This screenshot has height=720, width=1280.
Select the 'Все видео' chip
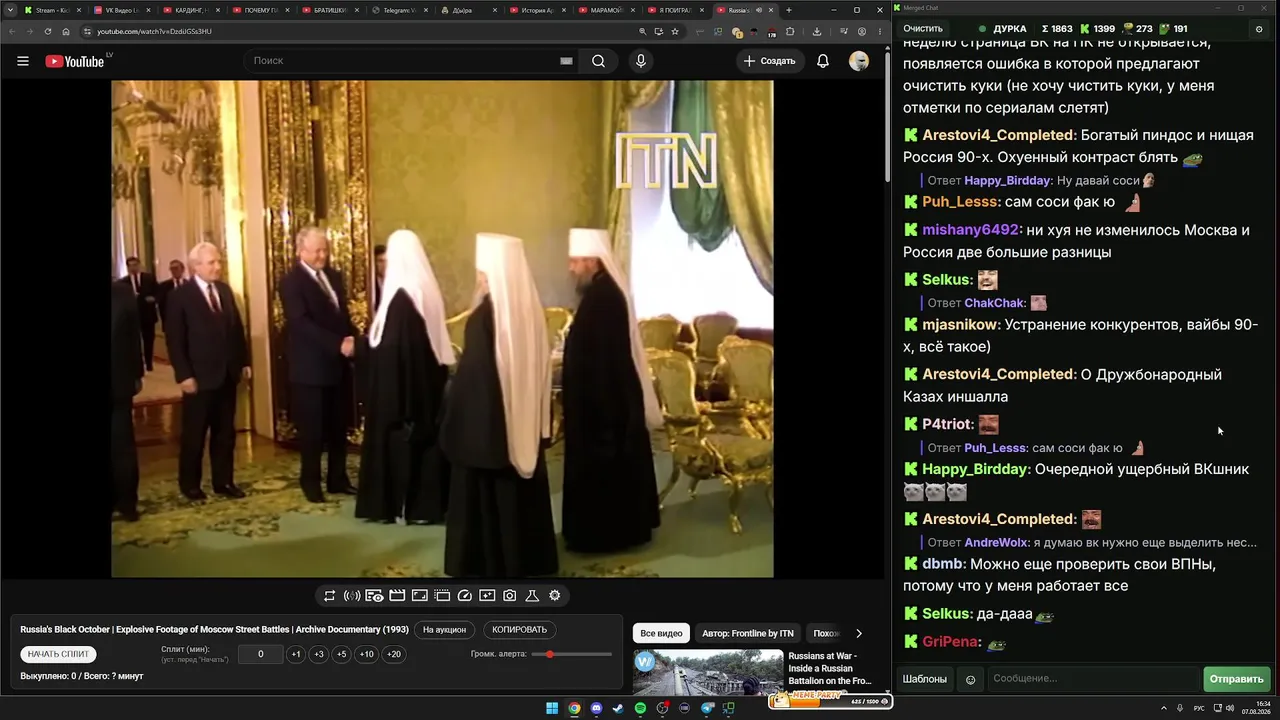coord(661,633)
